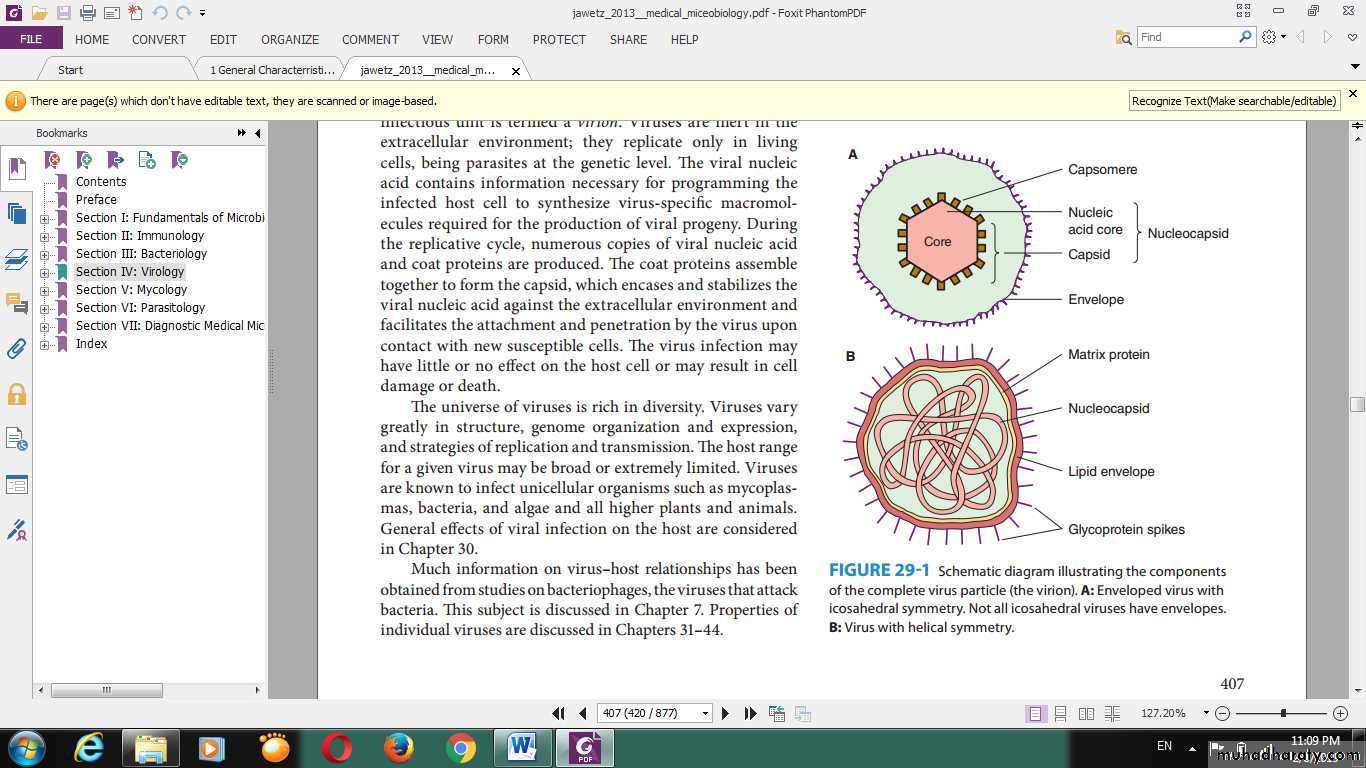Expand Section III: Bacteriology bookmark
This screenshot has width=1366, height=768.
click(45, 254)
